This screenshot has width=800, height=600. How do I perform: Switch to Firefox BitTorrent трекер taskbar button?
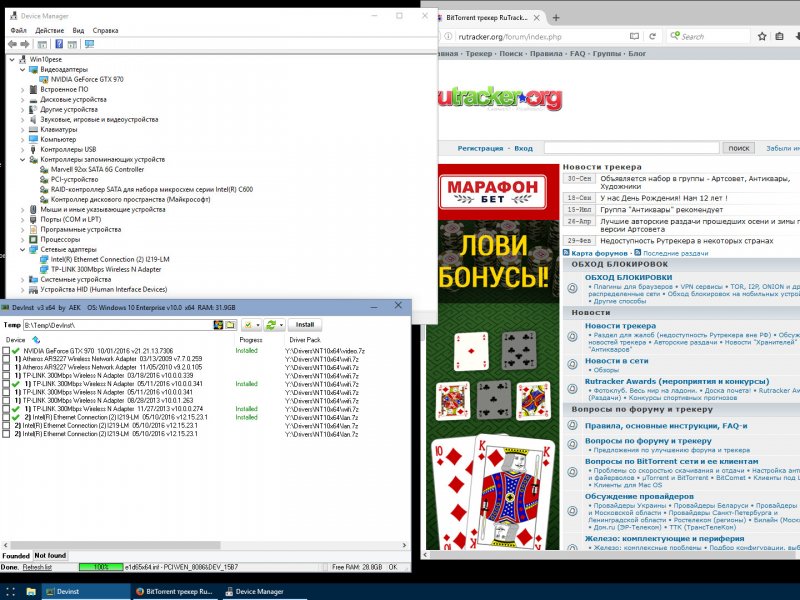[174, 591]
